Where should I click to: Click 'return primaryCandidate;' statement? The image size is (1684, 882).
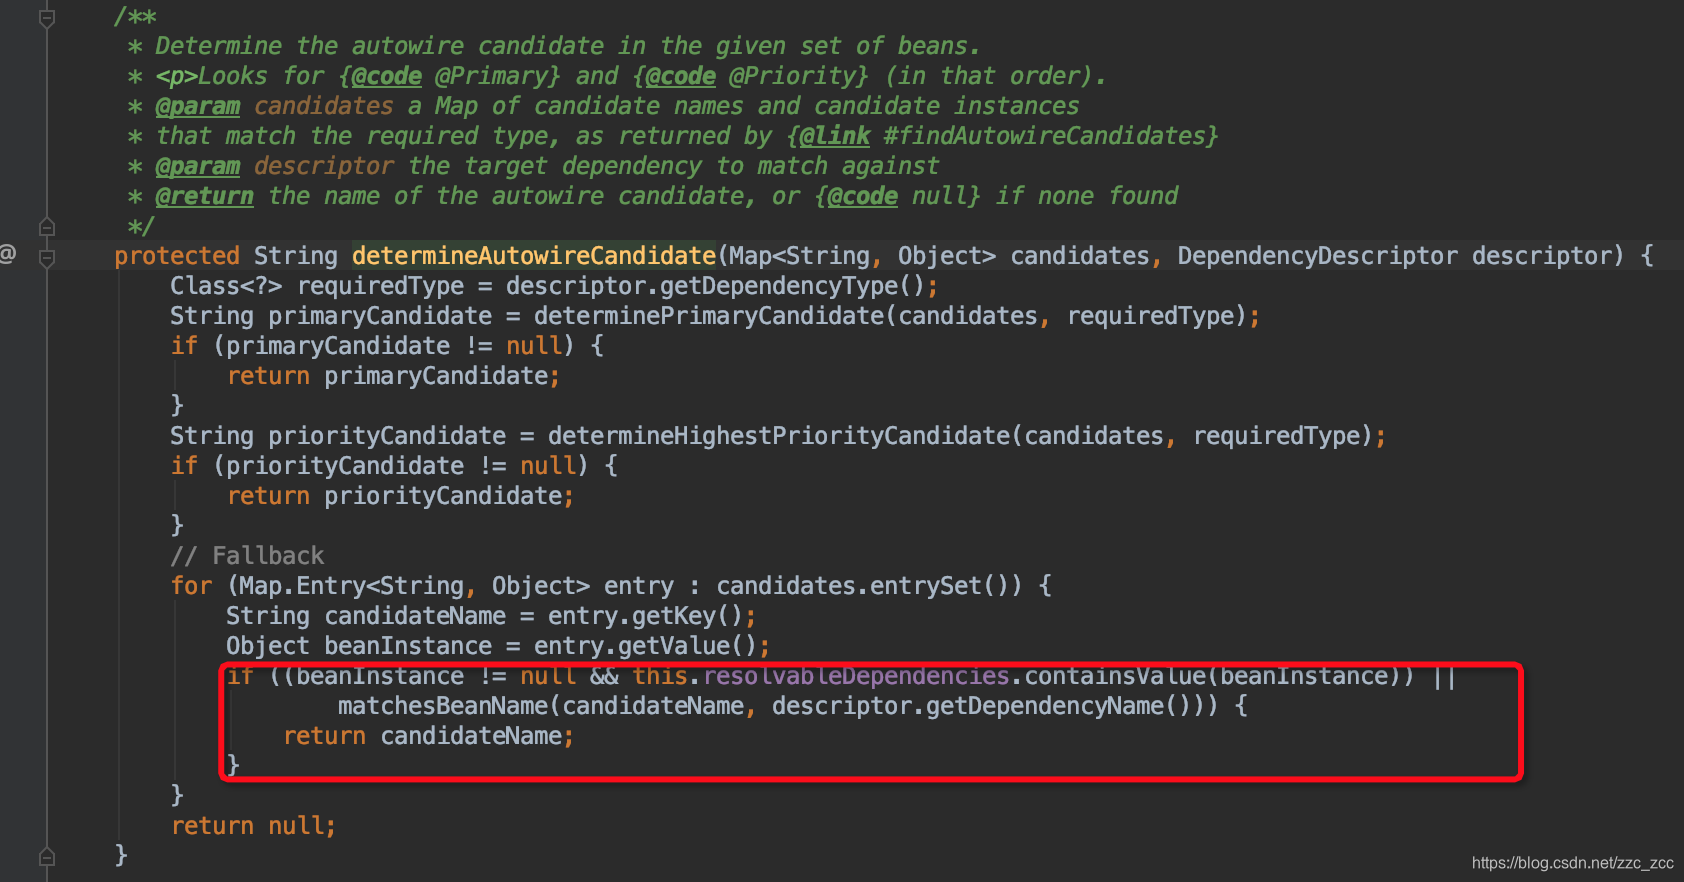point(394,376)
